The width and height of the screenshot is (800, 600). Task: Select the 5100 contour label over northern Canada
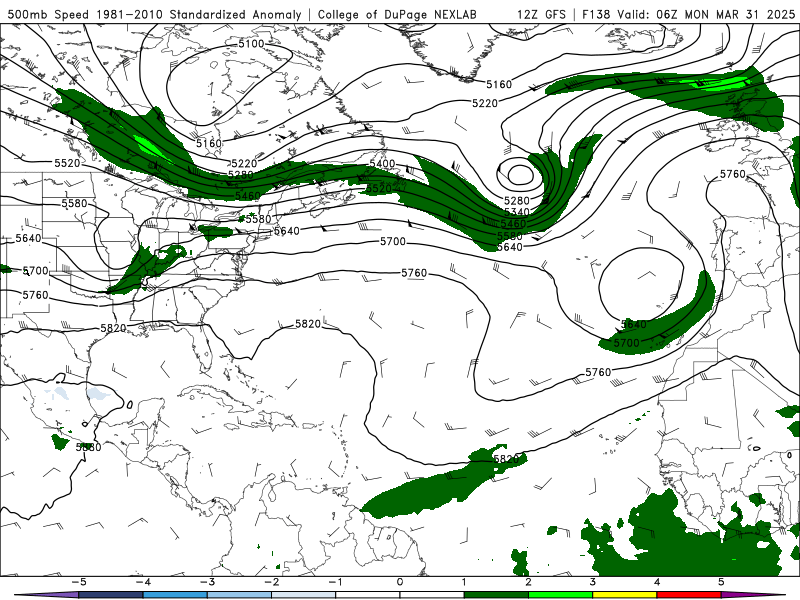[x=252, y=44]
